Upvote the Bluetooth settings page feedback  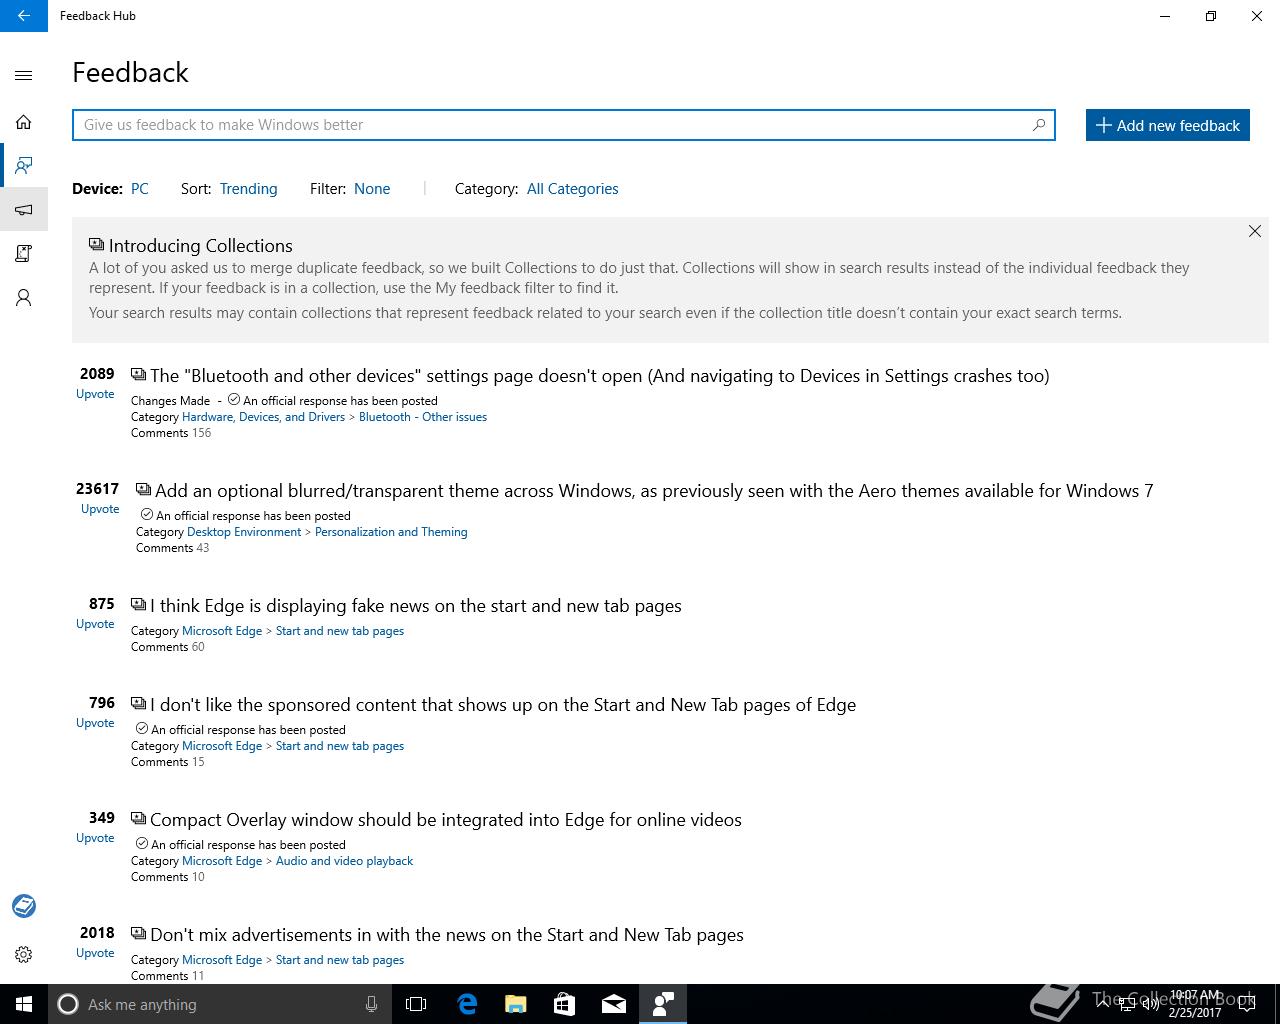(x=95, y=394)
